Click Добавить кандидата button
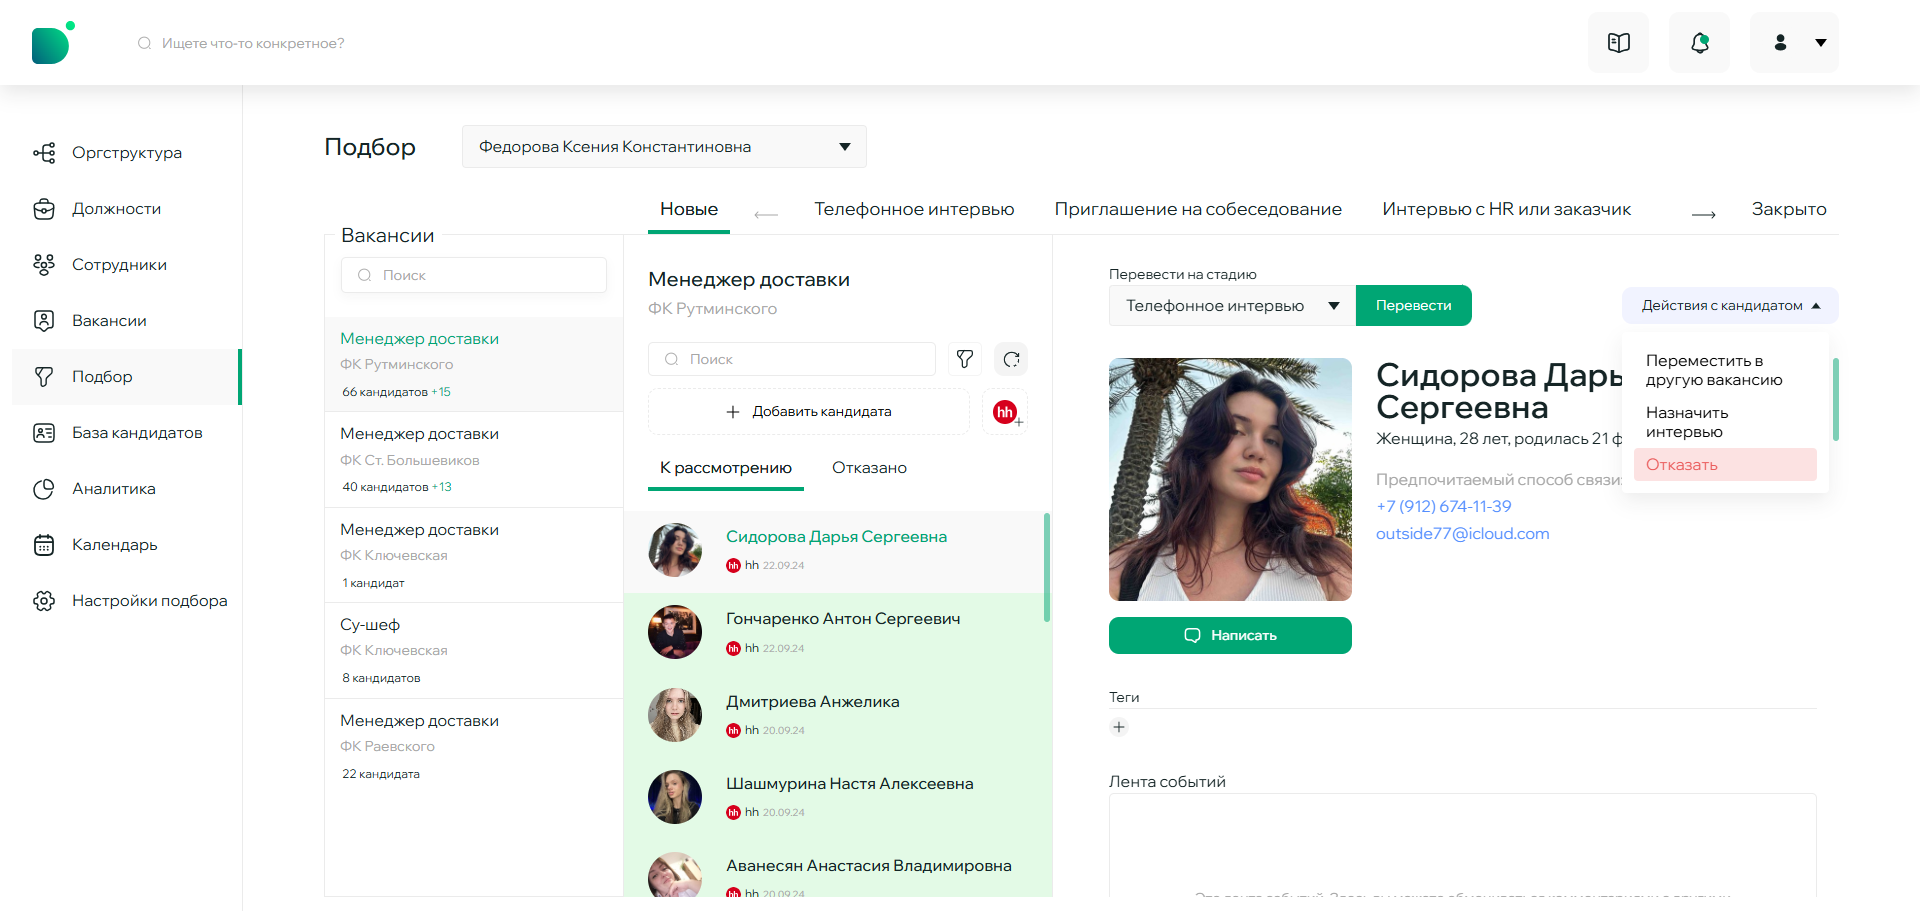 click(809, 412)
